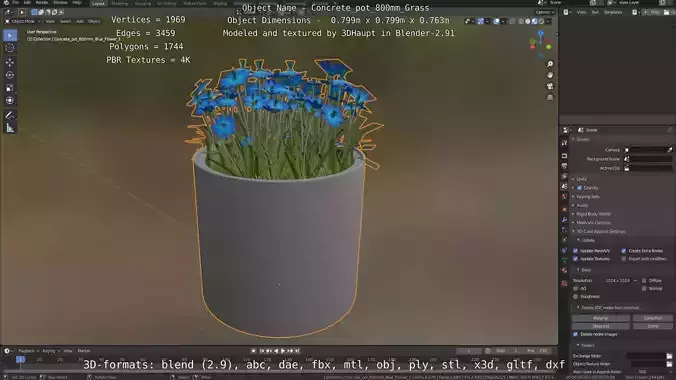
Task: Select the Rotate tool
Action: click(x=10, y=75)
